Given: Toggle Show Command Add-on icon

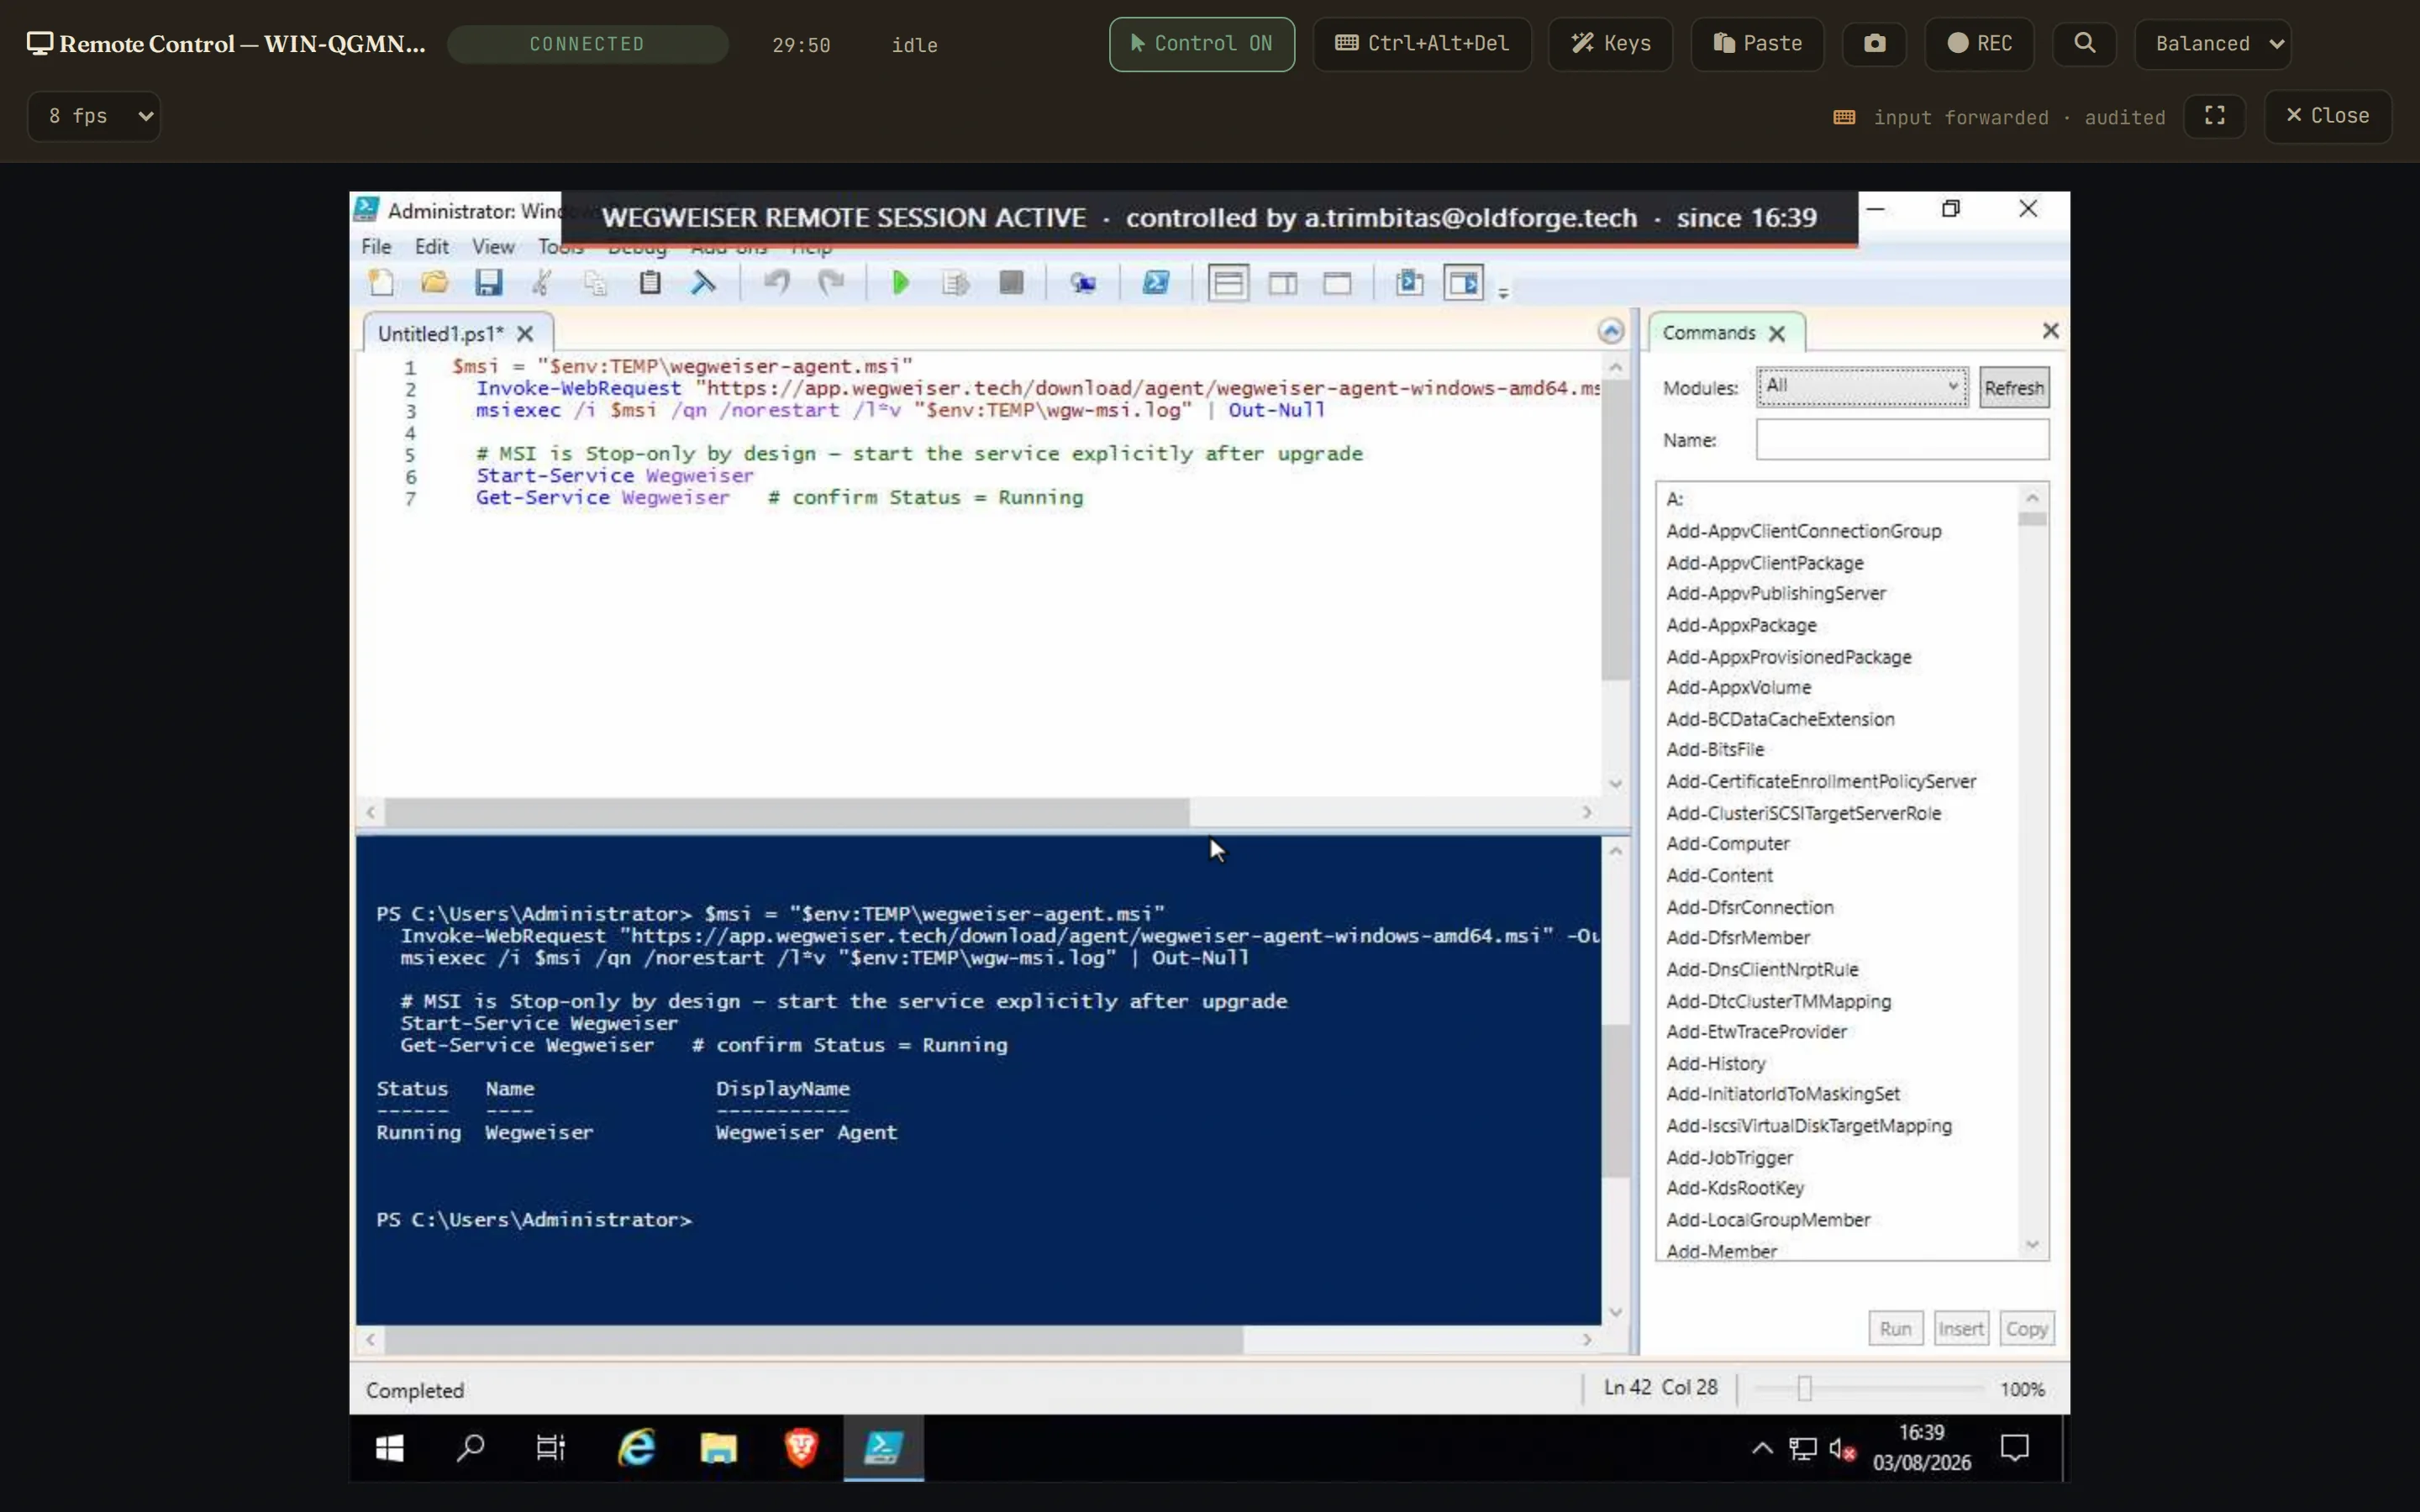Looking at the screenshot, I should click(1464, 283).
